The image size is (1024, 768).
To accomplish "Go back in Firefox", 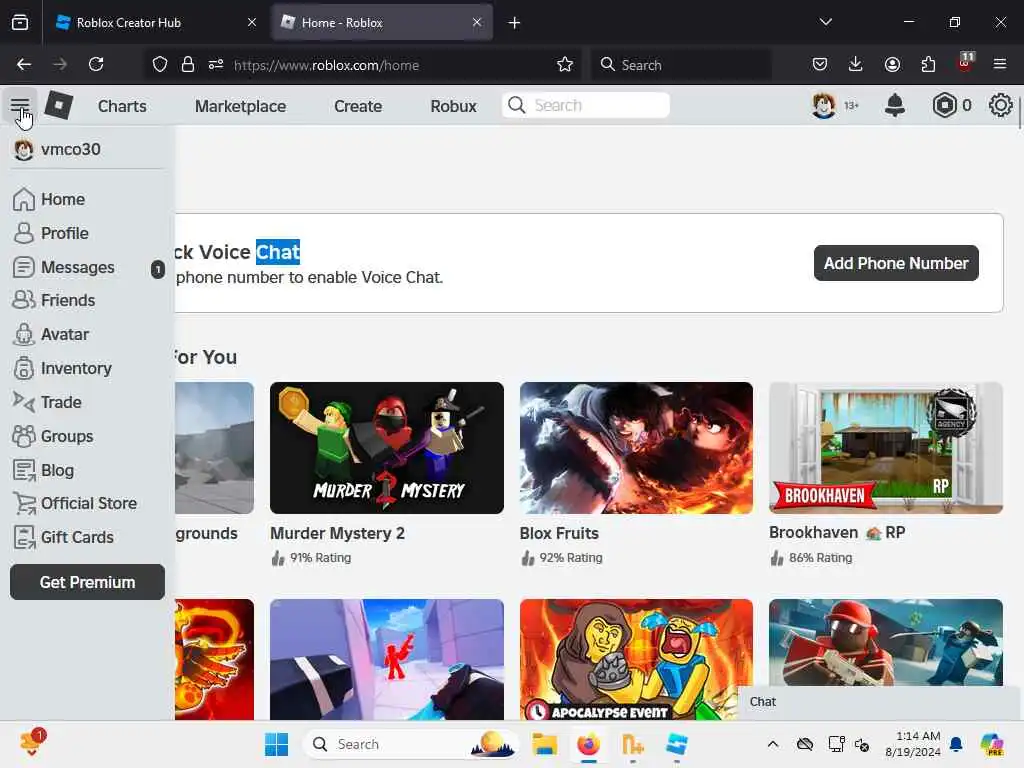I will [x=24, y=64].
